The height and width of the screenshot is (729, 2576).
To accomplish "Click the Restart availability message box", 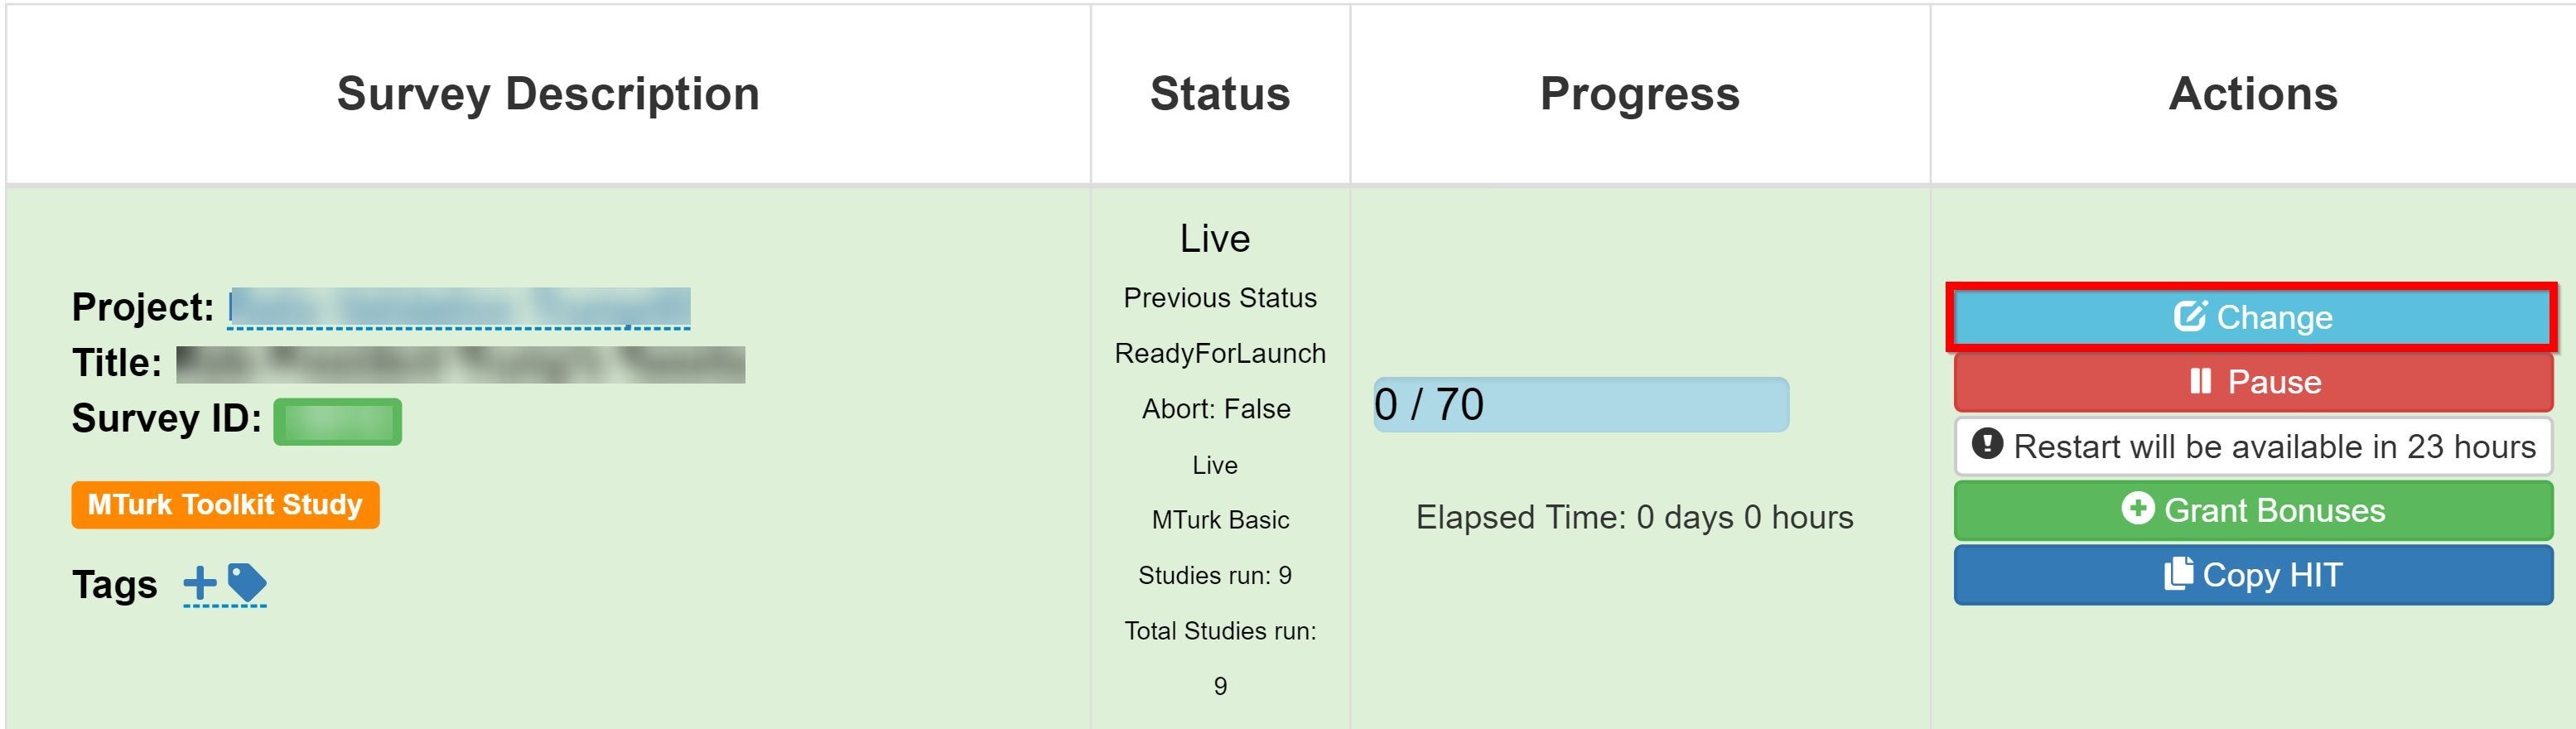I will [2253, 446].
